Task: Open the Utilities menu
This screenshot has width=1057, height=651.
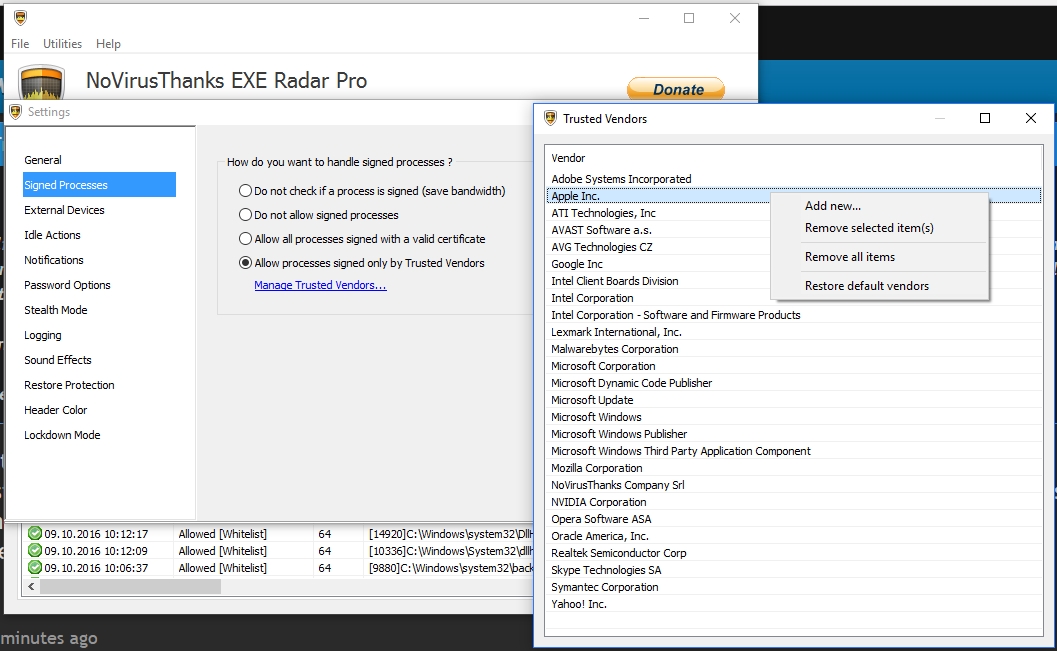Action: click(63, 44)
